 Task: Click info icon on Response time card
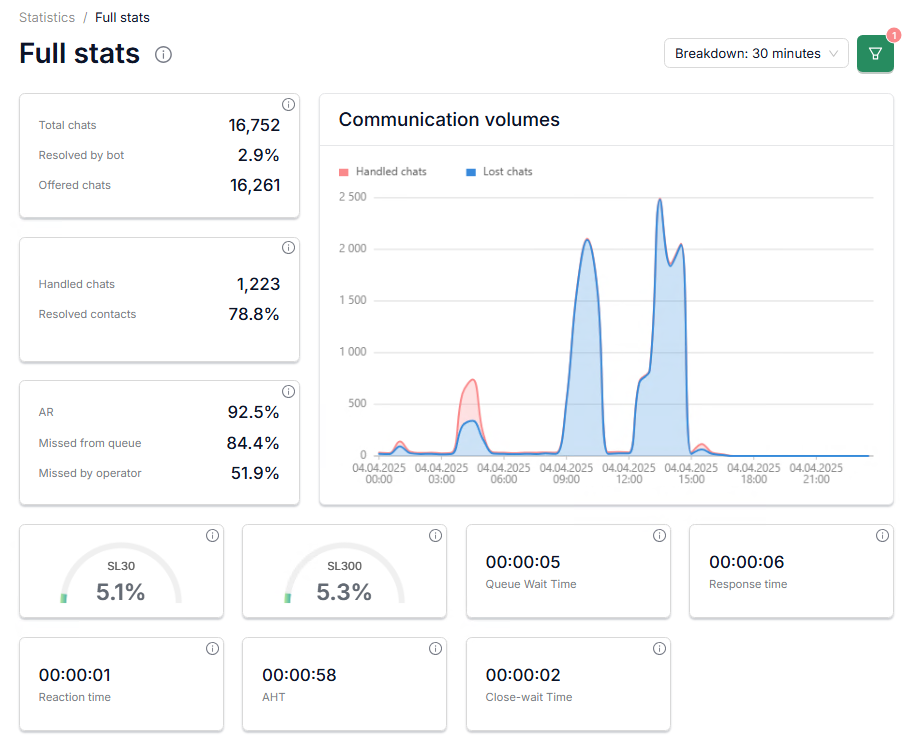882,536
